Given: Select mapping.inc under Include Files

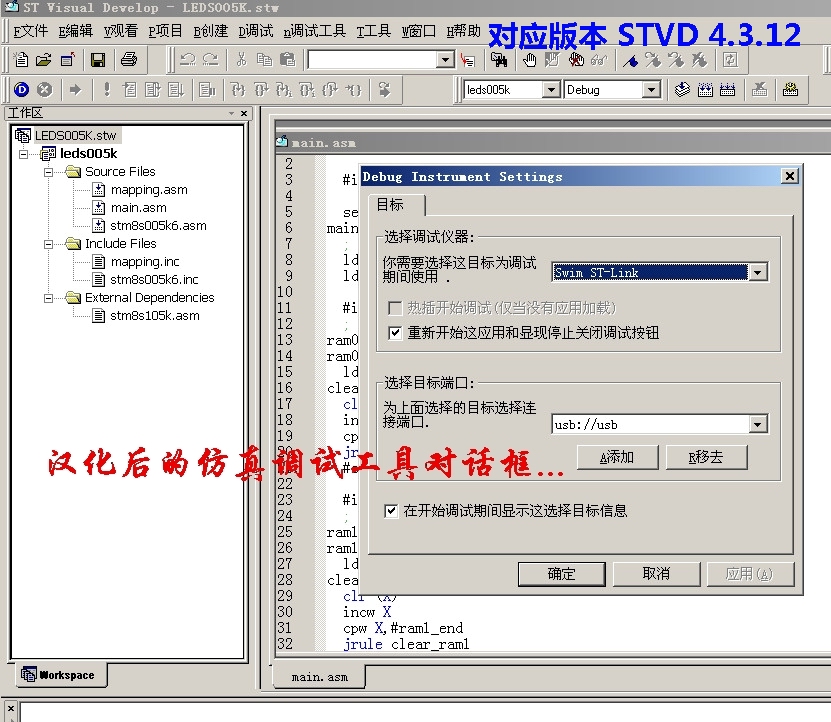Looking at the screenshot, I should 145,262.
